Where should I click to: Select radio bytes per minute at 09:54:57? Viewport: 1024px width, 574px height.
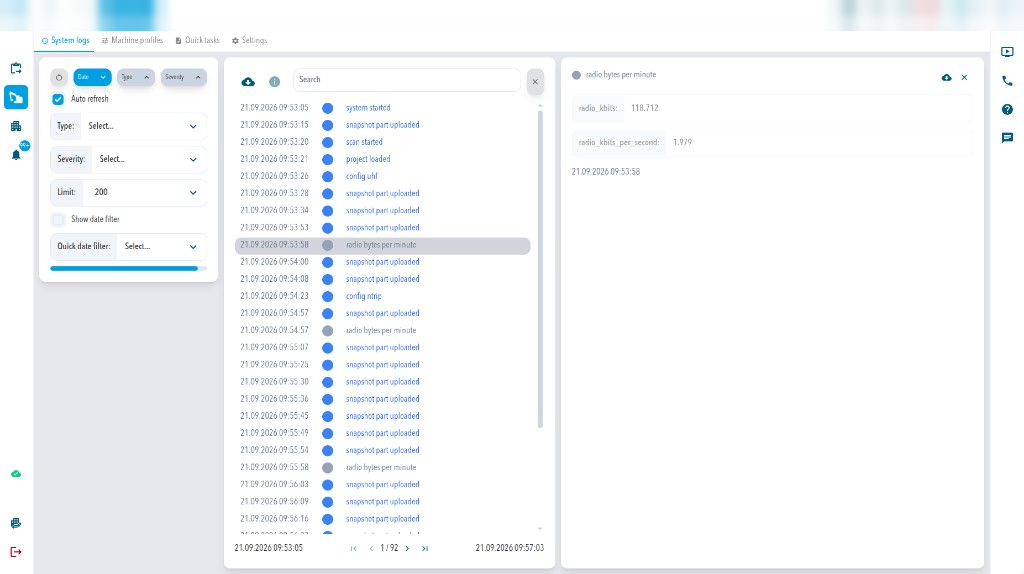point(383,330)
